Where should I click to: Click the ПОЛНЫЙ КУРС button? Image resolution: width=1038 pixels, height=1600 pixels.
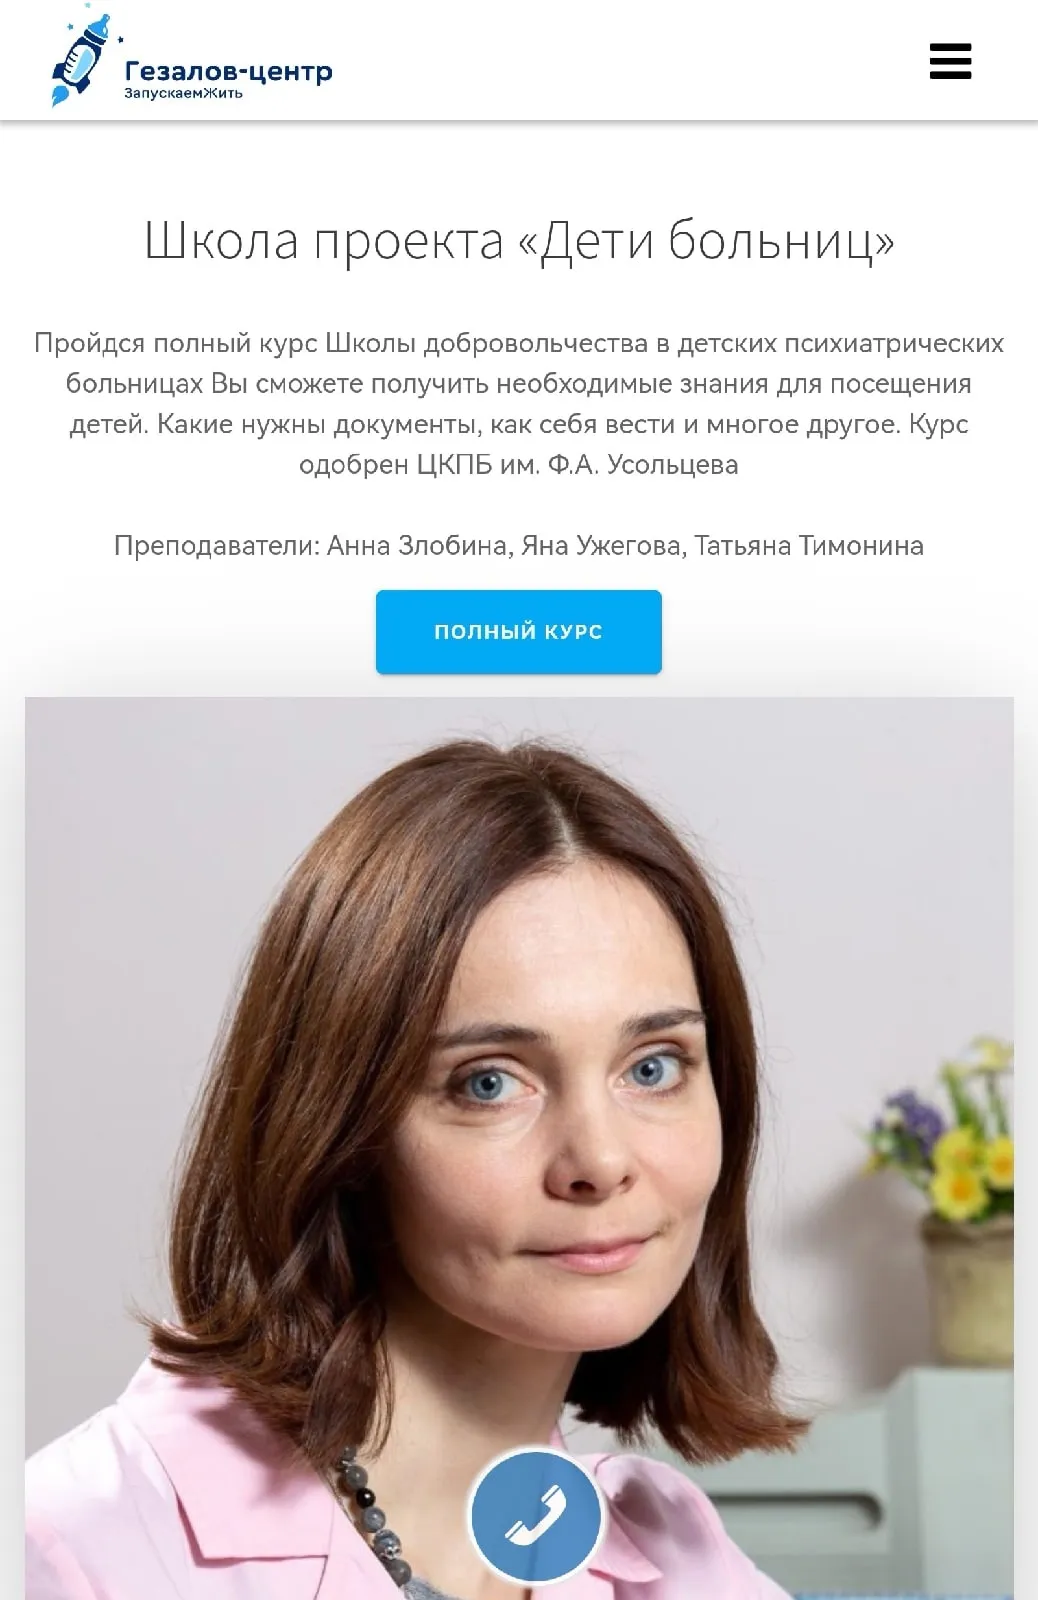tap(519, 632)
